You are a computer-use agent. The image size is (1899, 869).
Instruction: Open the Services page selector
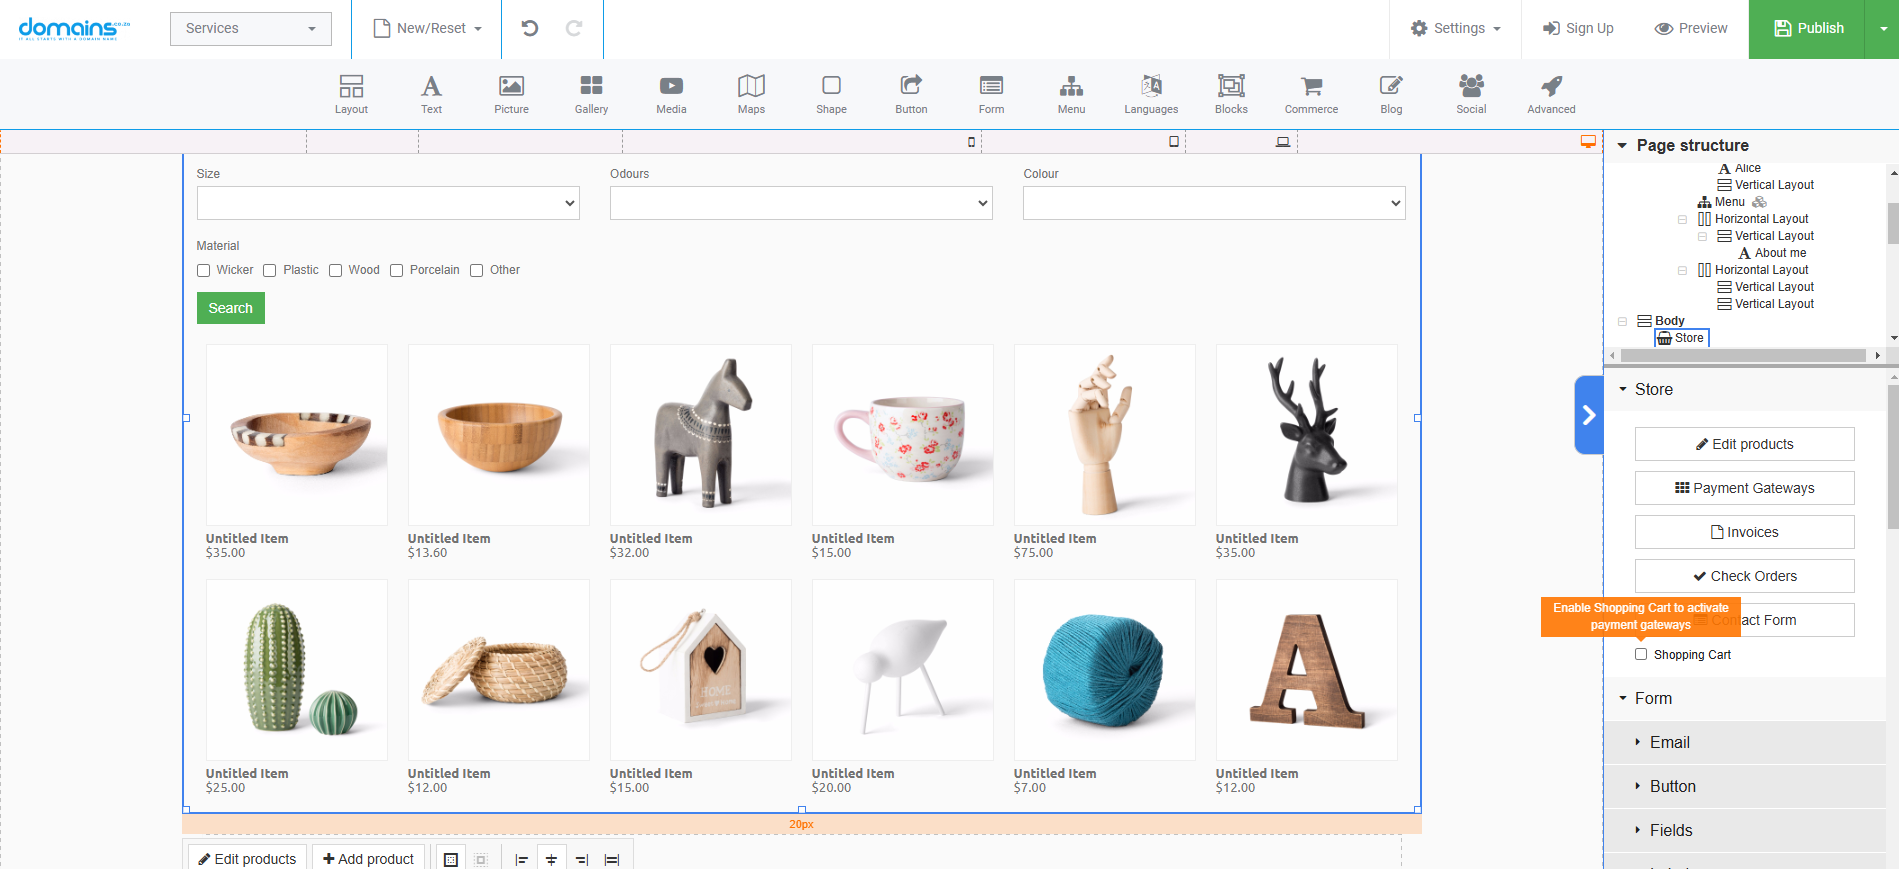[x=250, y=28]
